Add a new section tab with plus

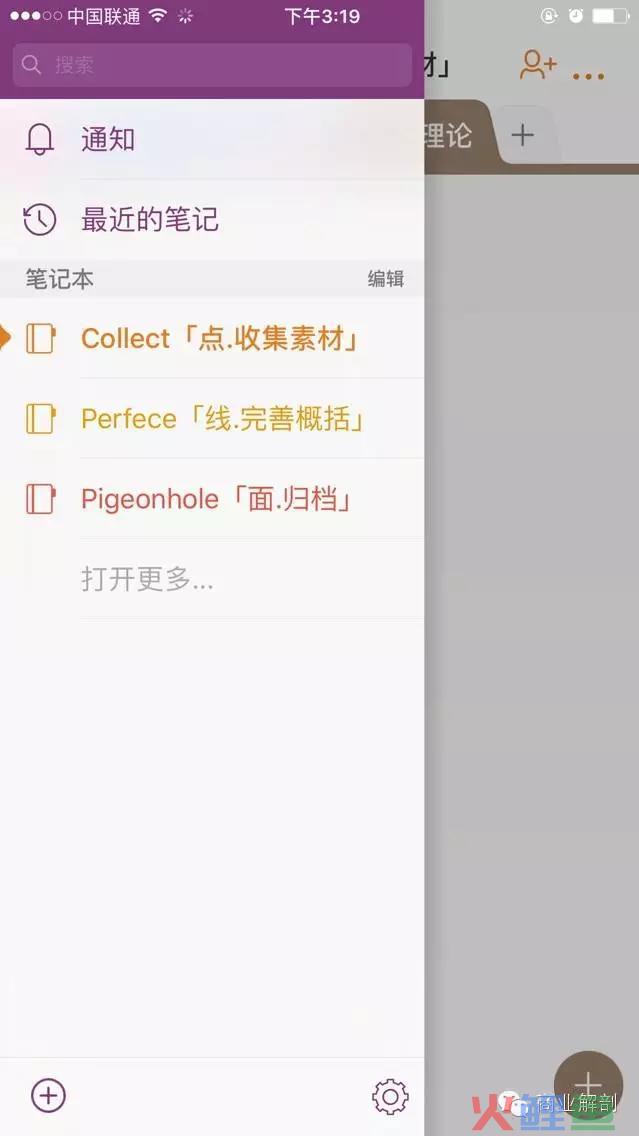(x=522, y=135)
